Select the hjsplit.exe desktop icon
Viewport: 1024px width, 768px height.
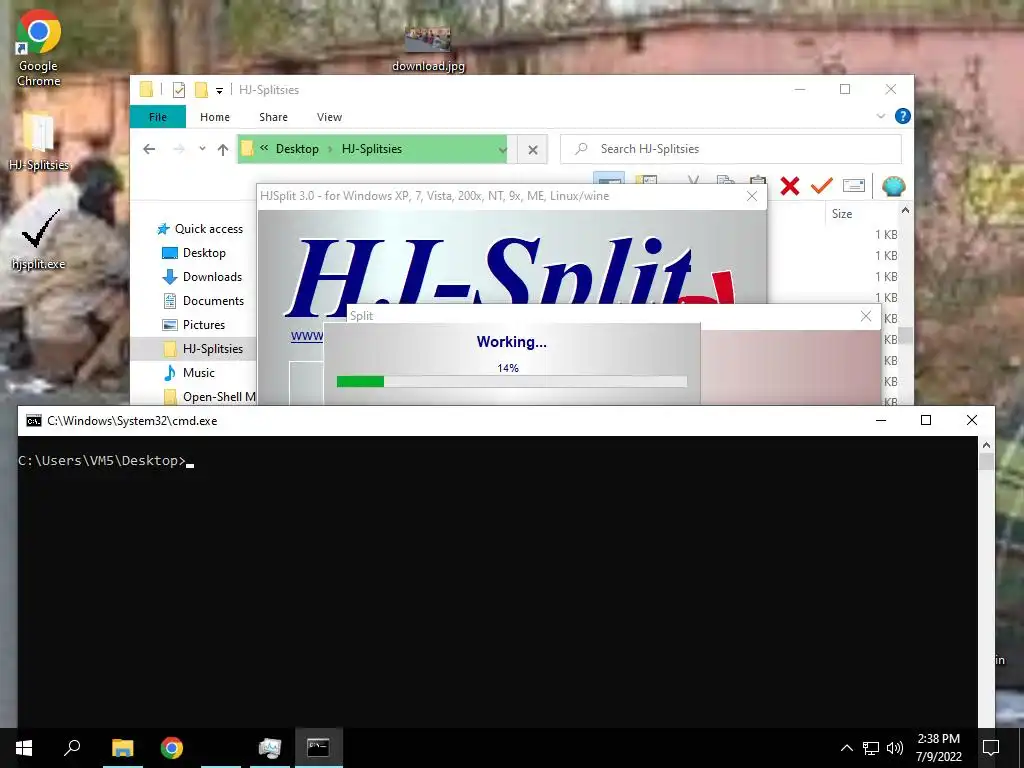point(39,240)
